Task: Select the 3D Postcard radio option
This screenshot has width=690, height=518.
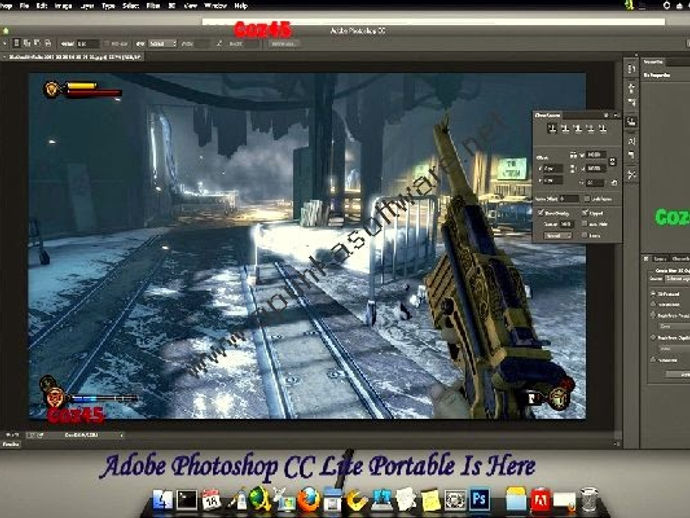Action: point(653,294)
